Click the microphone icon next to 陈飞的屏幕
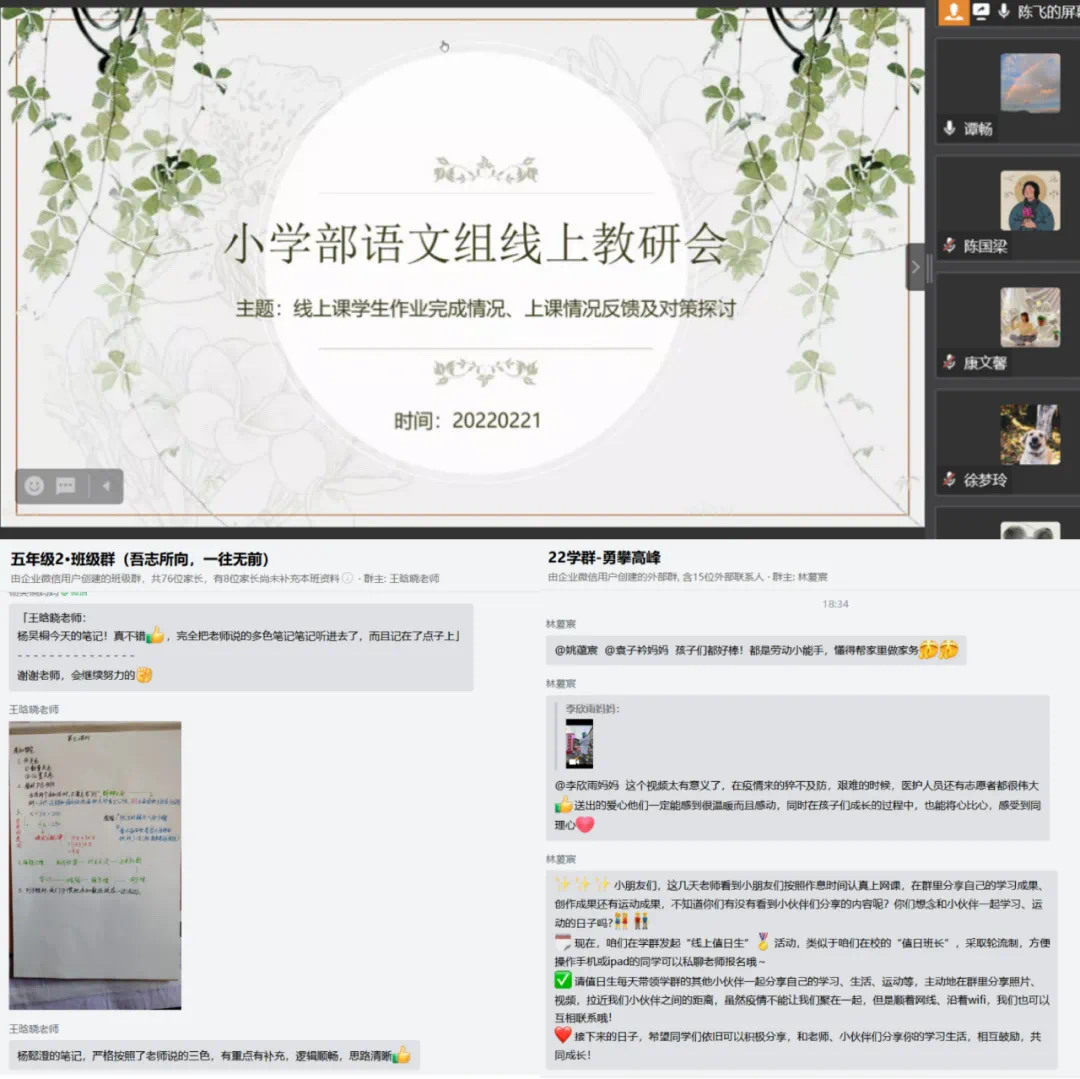The width and height of the screenshot is (1080, 1079). coord(1004,12)
